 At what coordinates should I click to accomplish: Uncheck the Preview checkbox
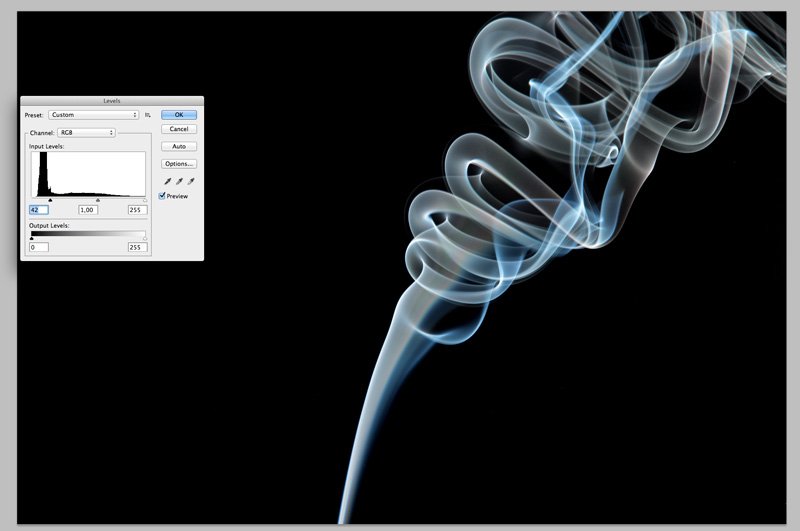point(163,196)
